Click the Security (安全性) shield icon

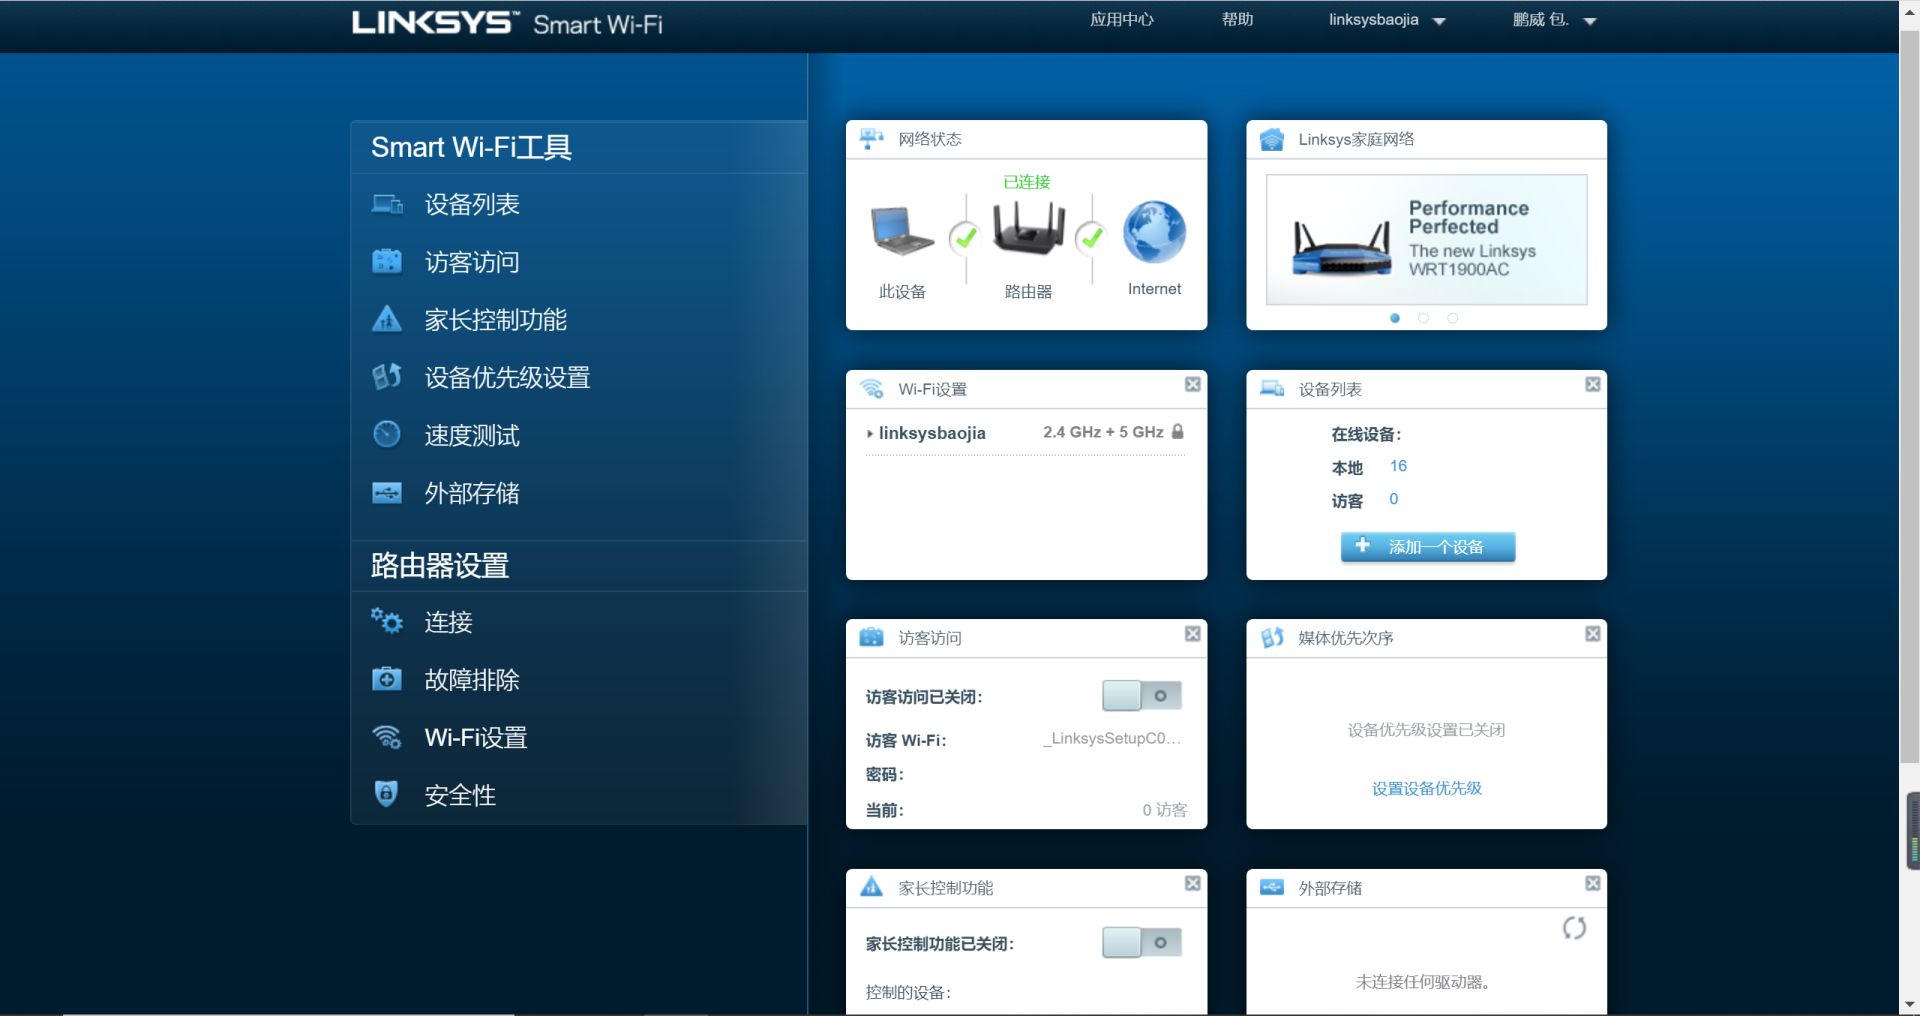pyautogui.click(x=386, y=794)
